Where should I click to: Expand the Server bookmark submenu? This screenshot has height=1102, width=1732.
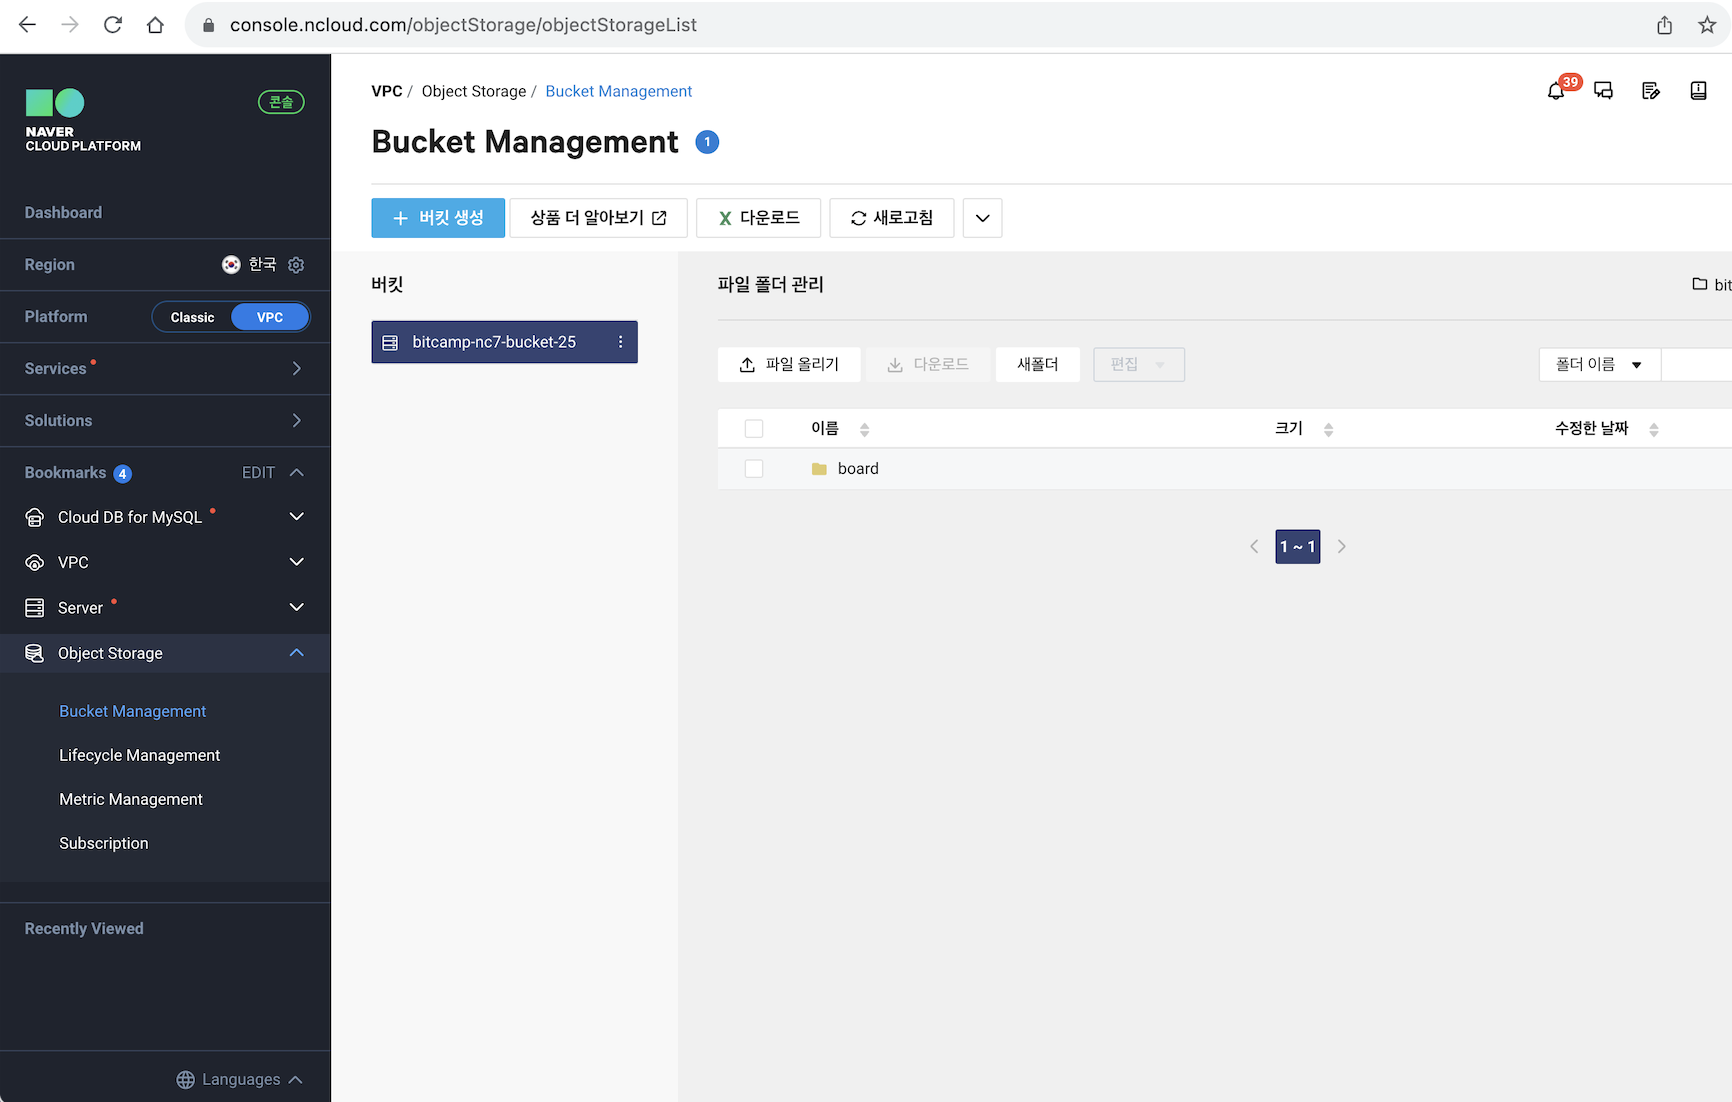[x=296, y=607]
